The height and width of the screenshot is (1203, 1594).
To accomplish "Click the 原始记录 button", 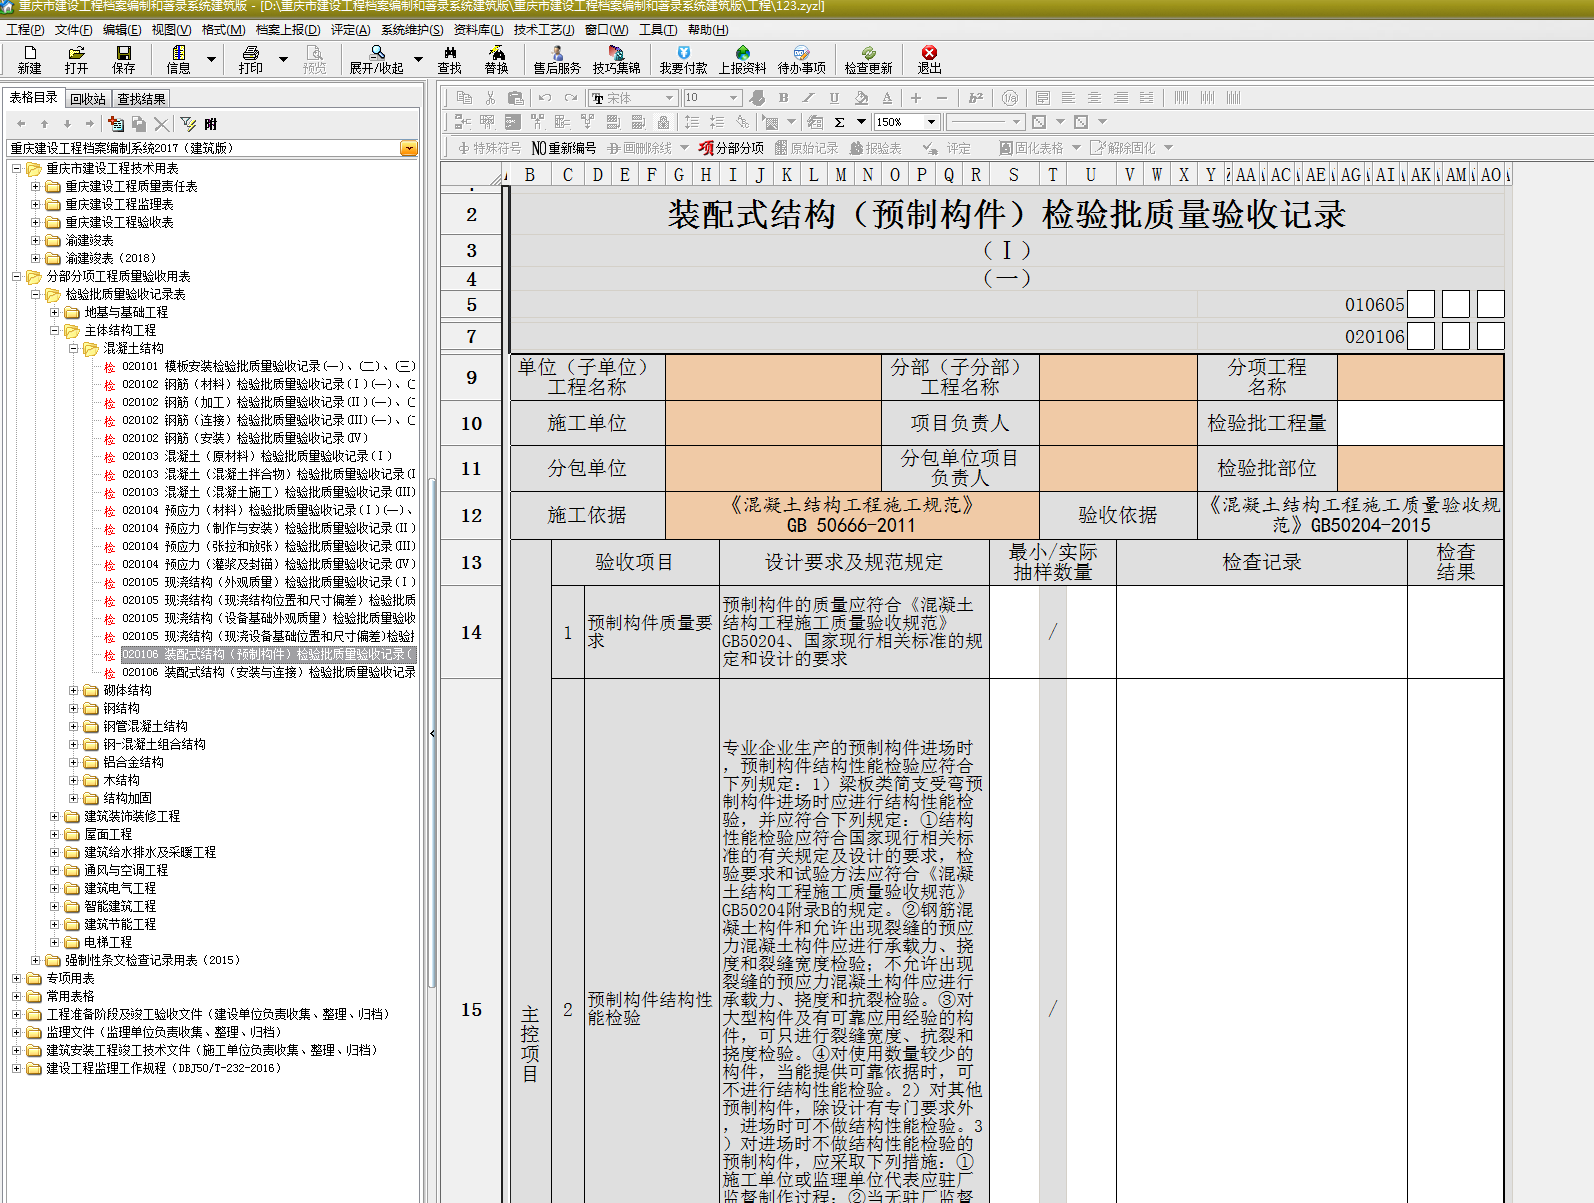I will click(x=807, y=148).
